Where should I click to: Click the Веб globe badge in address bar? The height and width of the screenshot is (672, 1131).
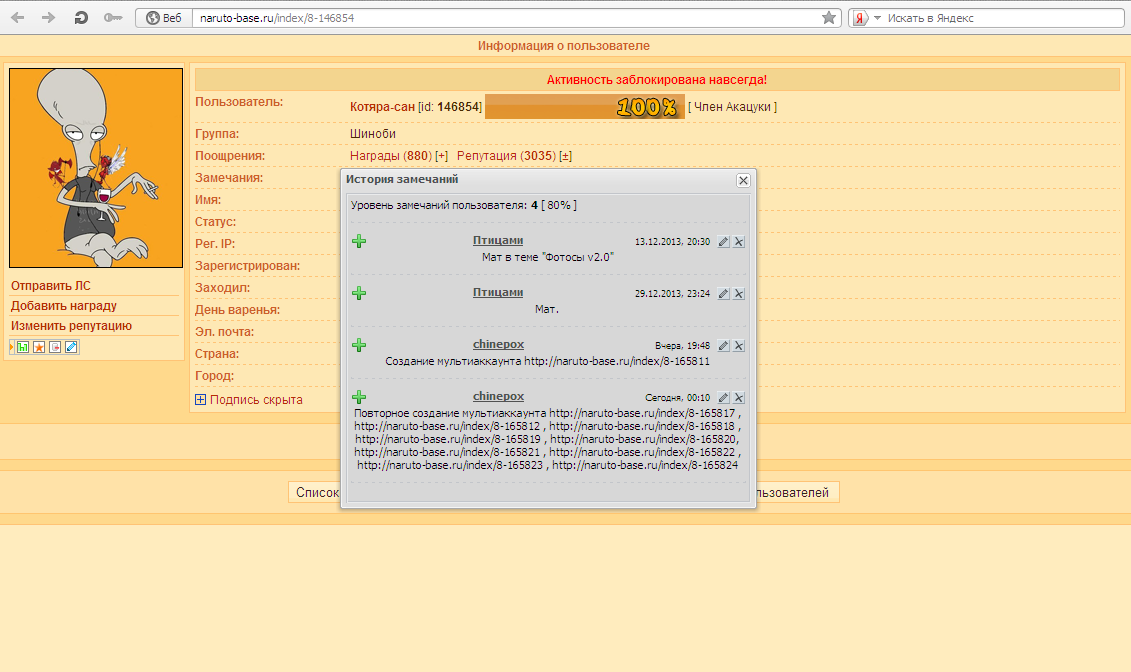[x=164, y=18]
